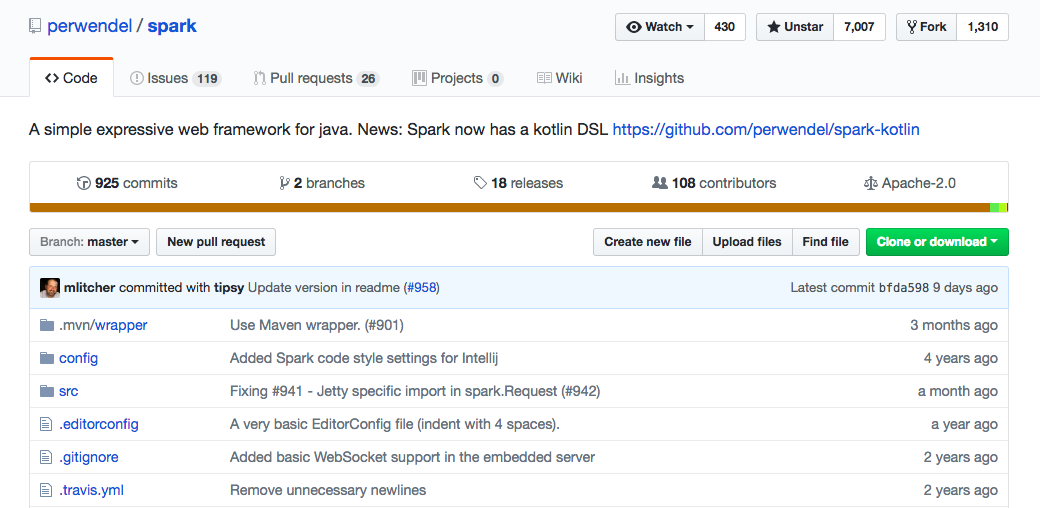Image resolution: width=1040 pixels, height=508 pixels.
Task: Open the Projects tab
Action: pyautogui.click(x=457, y=78)
